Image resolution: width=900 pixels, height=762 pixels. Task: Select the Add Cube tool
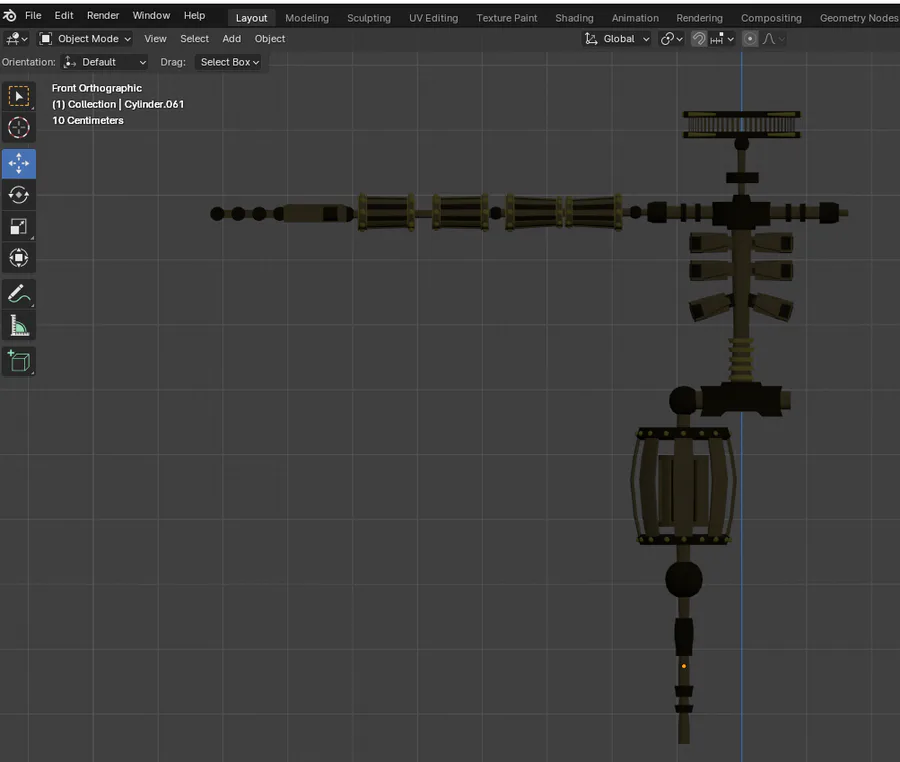19,361
